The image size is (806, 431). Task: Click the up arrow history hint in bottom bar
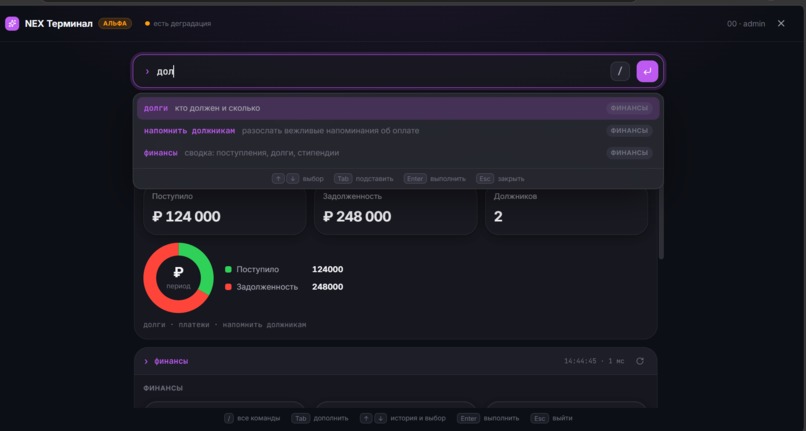(366, 418)
